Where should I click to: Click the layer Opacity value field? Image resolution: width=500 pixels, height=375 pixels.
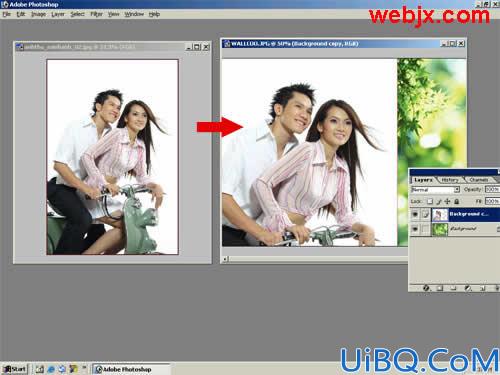(492, 189)
